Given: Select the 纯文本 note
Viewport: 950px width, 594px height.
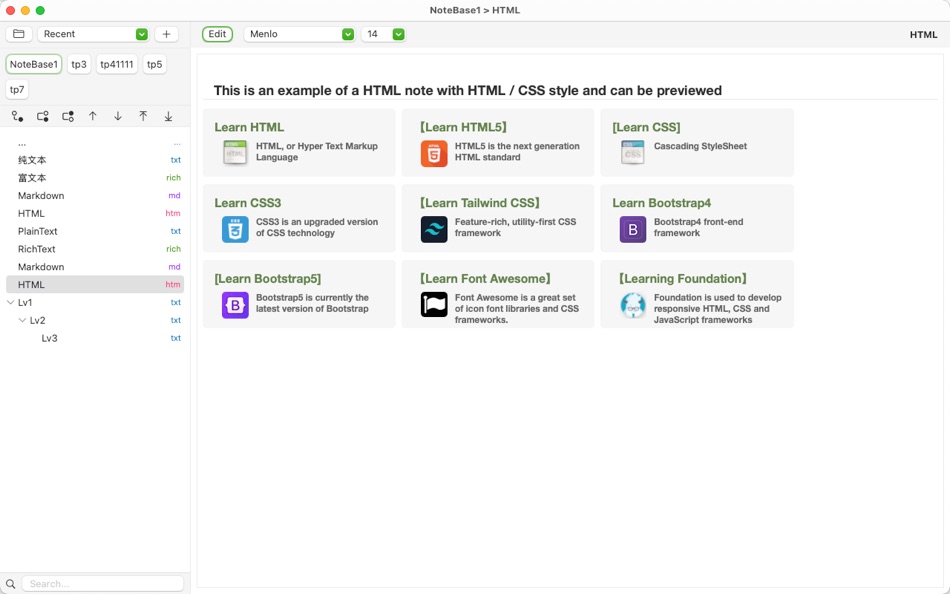Looking at the screenshot, I should [95, 160].
